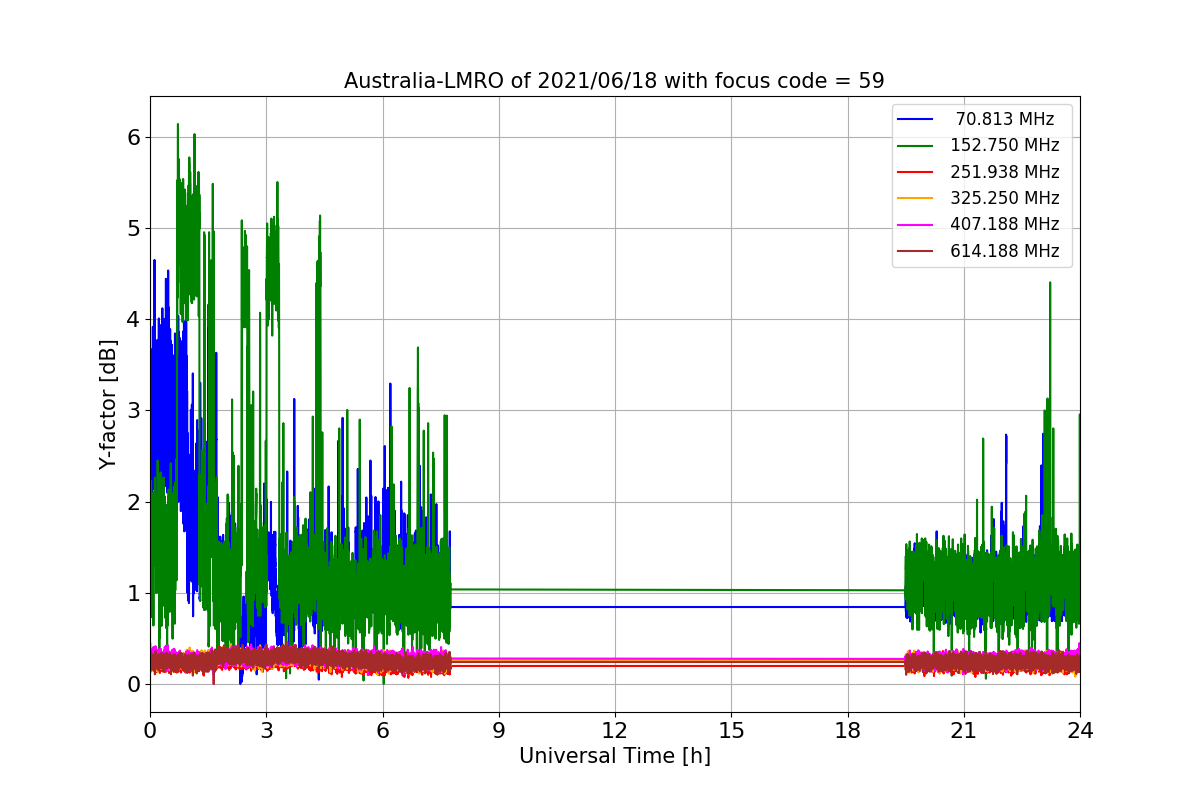Click the blue line swatch in legend
The height and width of the screenshot is (800, 1200).
(915, 120)
